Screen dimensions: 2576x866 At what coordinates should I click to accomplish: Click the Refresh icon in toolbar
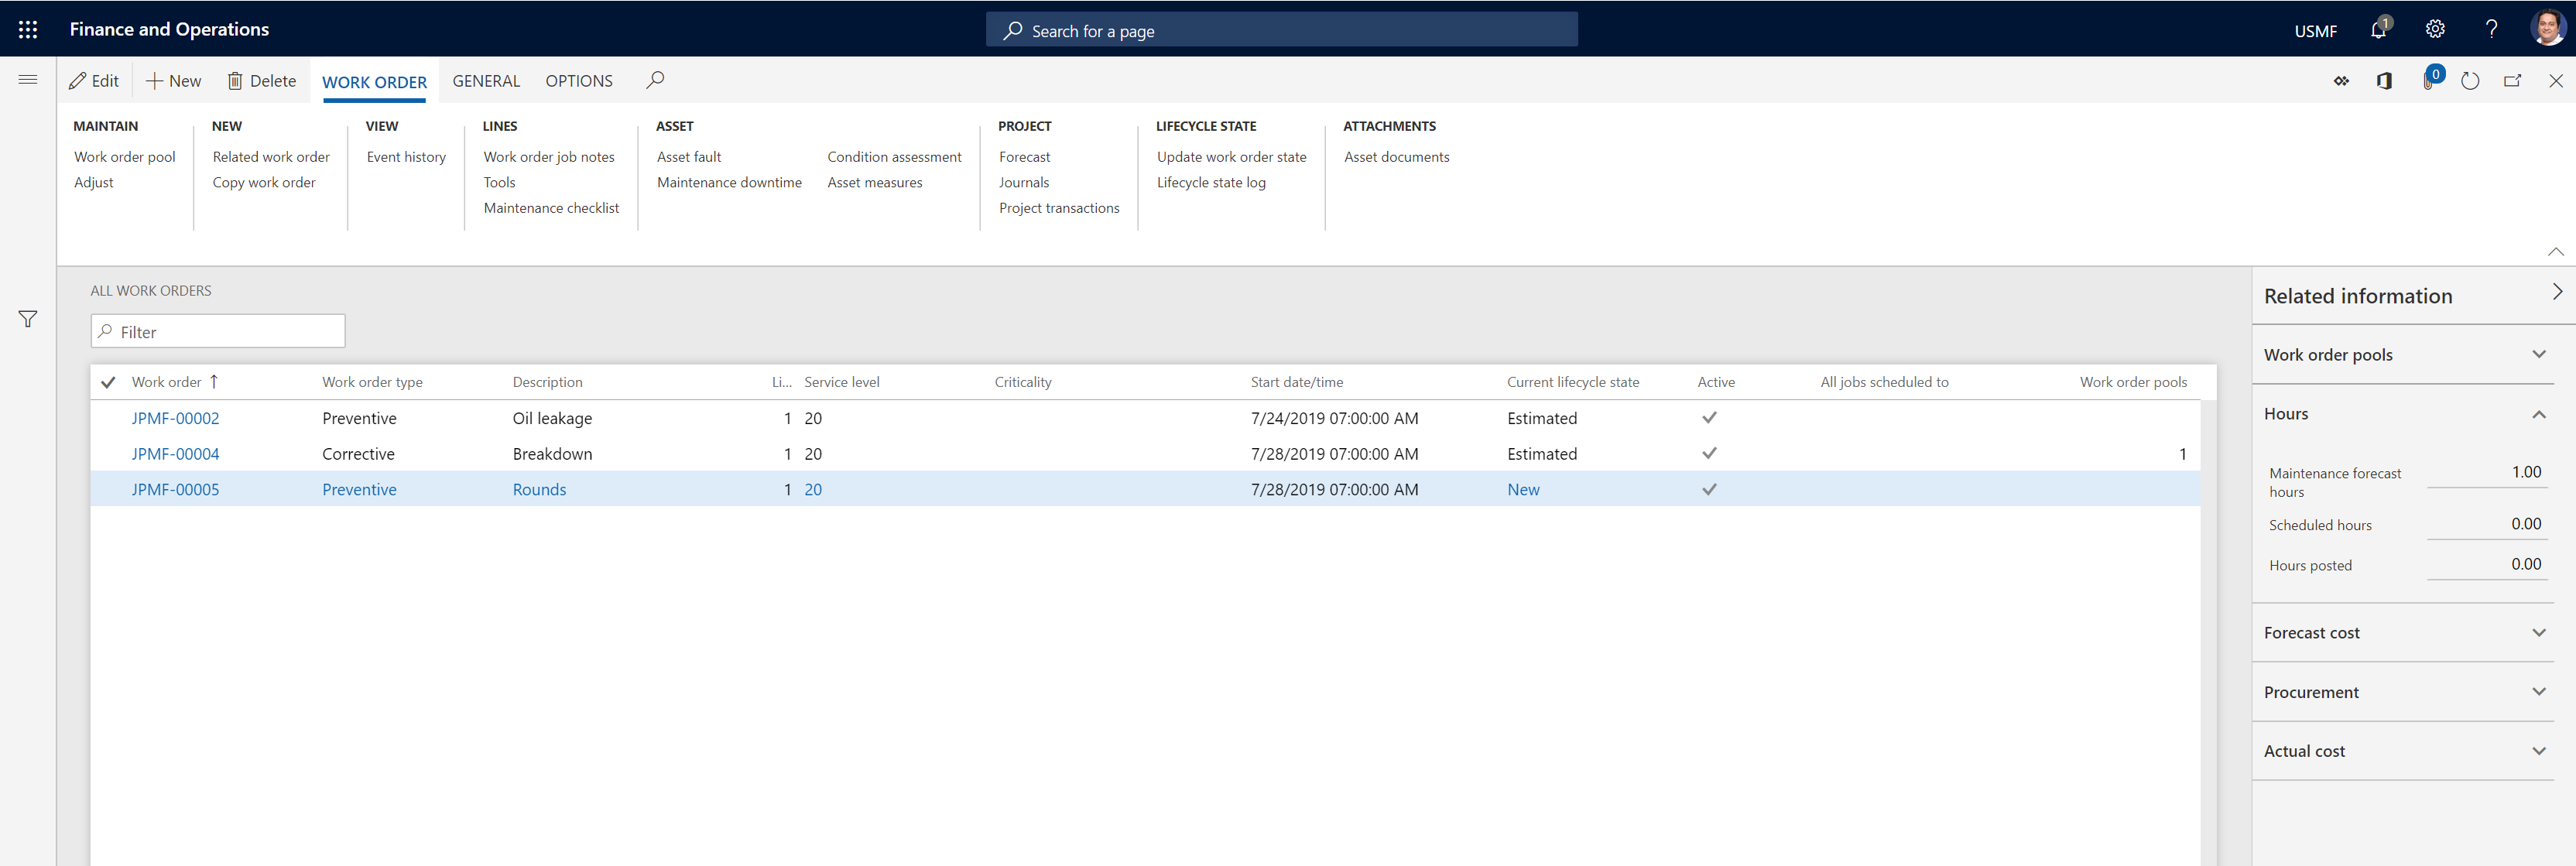coord(2472,80)
